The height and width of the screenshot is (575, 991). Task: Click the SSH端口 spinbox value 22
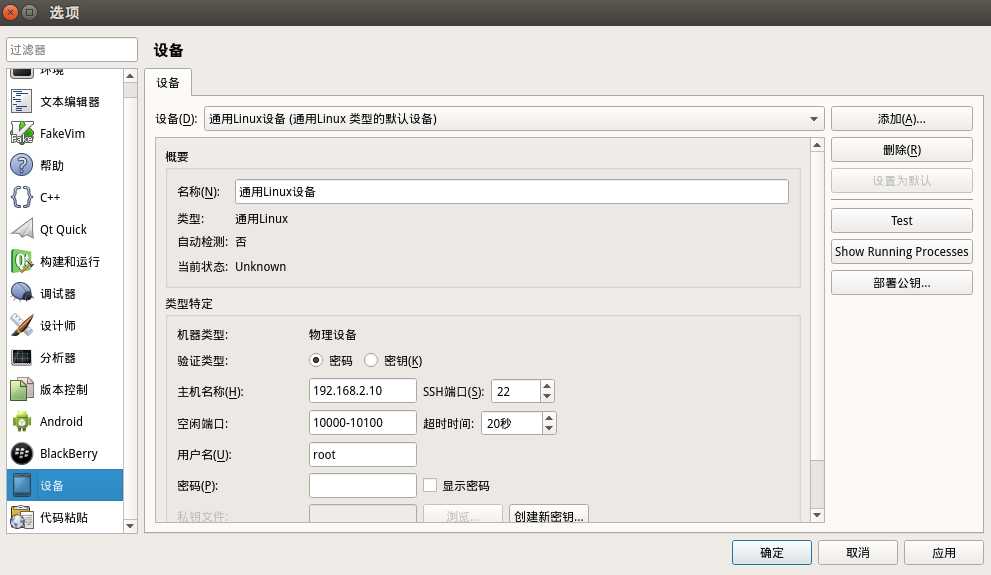[x=516, y=391]
